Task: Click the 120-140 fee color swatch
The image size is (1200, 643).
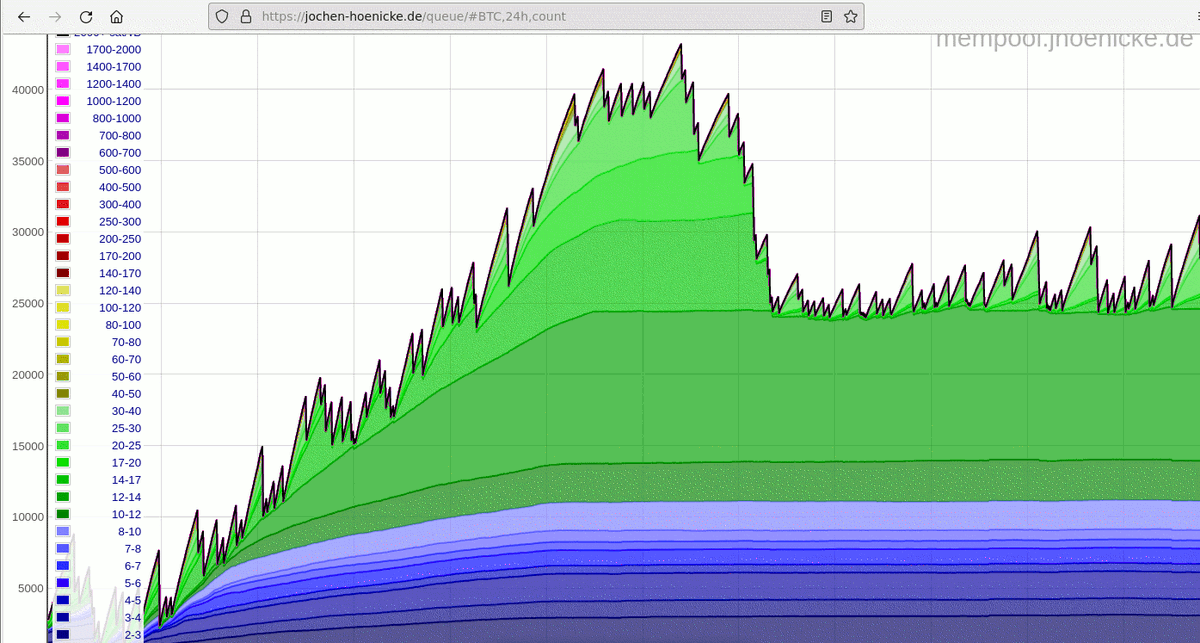Action: pyautogui.click(x=63, y=290)
